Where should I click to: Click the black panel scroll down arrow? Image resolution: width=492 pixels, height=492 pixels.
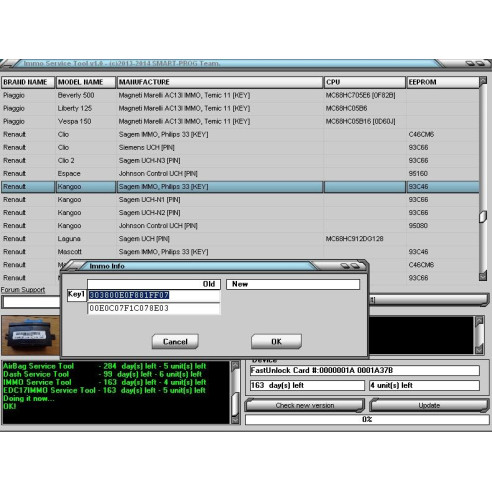coord(479,349)
